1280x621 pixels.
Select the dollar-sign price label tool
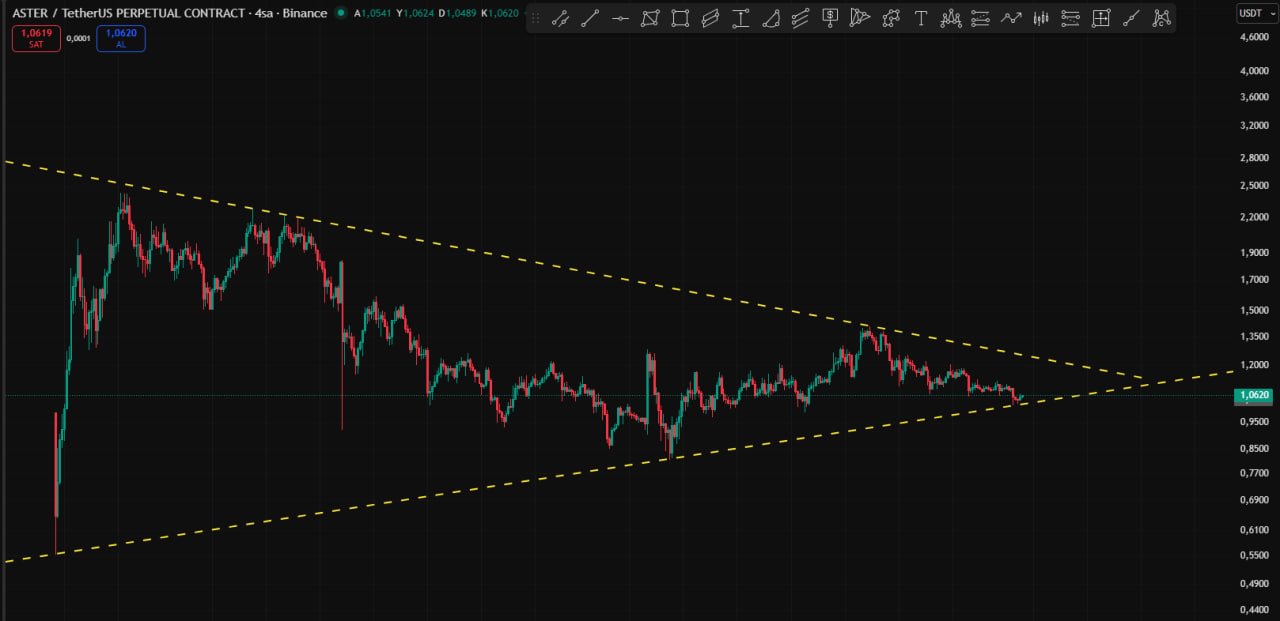[x=830, y=18]
